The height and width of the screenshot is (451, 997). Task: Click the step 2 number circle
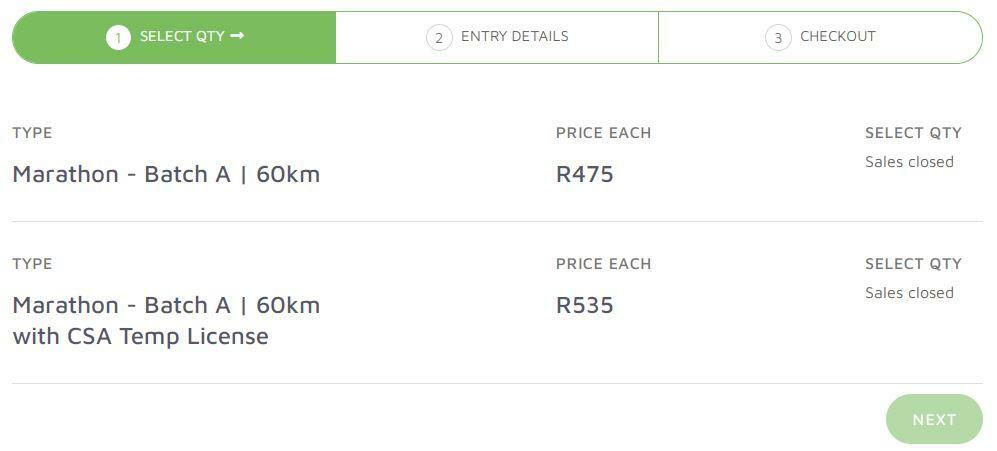[438, 38]
